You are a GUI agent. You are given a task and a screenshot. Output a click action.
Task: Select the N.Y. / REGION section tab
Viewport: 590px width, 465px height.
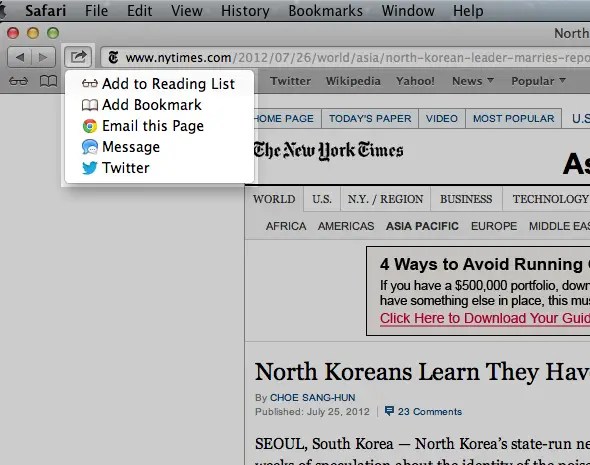pyautogui.click(x=385, y=199)
